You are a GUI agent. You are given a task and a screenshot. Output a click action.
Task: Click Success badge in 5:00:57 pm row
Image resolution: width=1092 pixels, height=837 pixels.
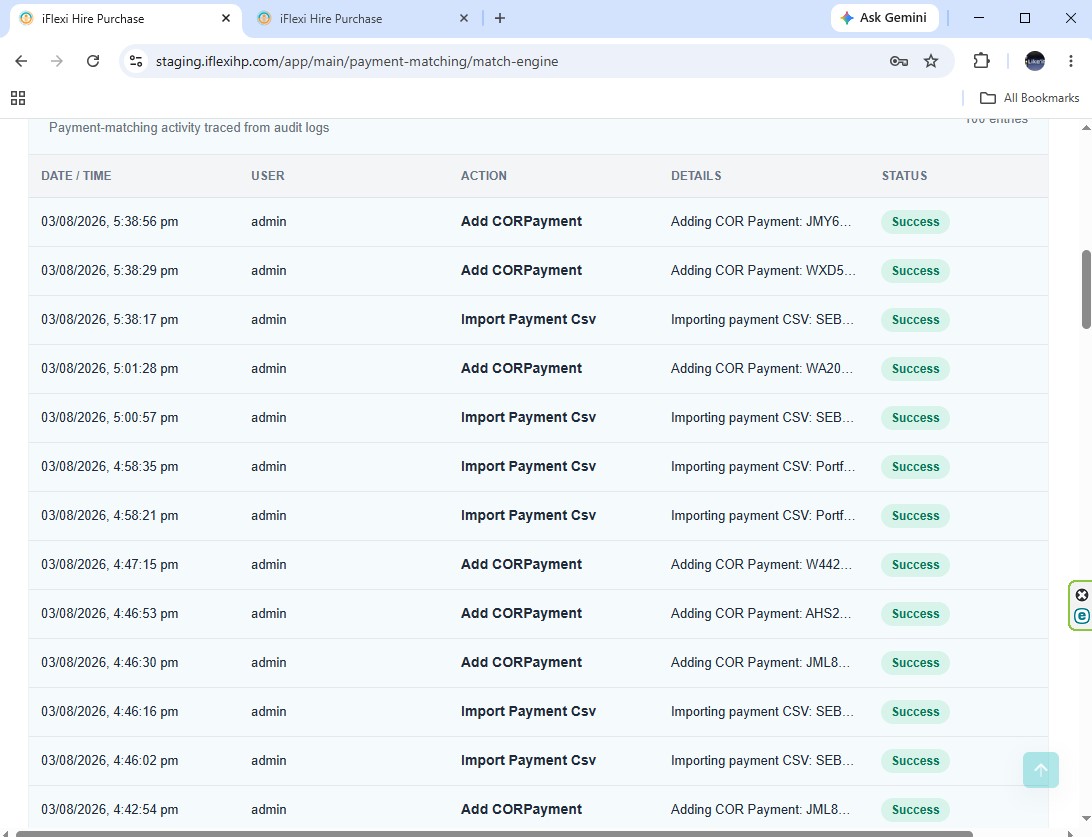point(915,418)
